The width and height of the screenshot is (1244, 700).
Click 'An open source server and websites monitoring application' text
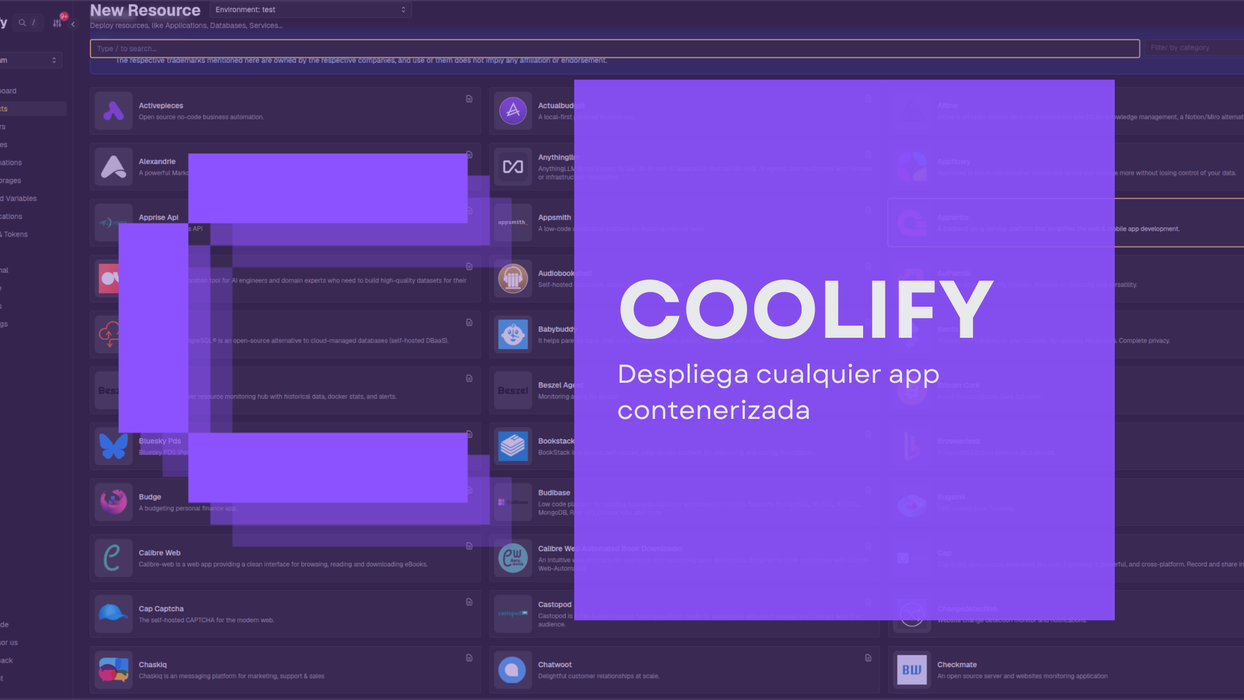[1024, 676]
